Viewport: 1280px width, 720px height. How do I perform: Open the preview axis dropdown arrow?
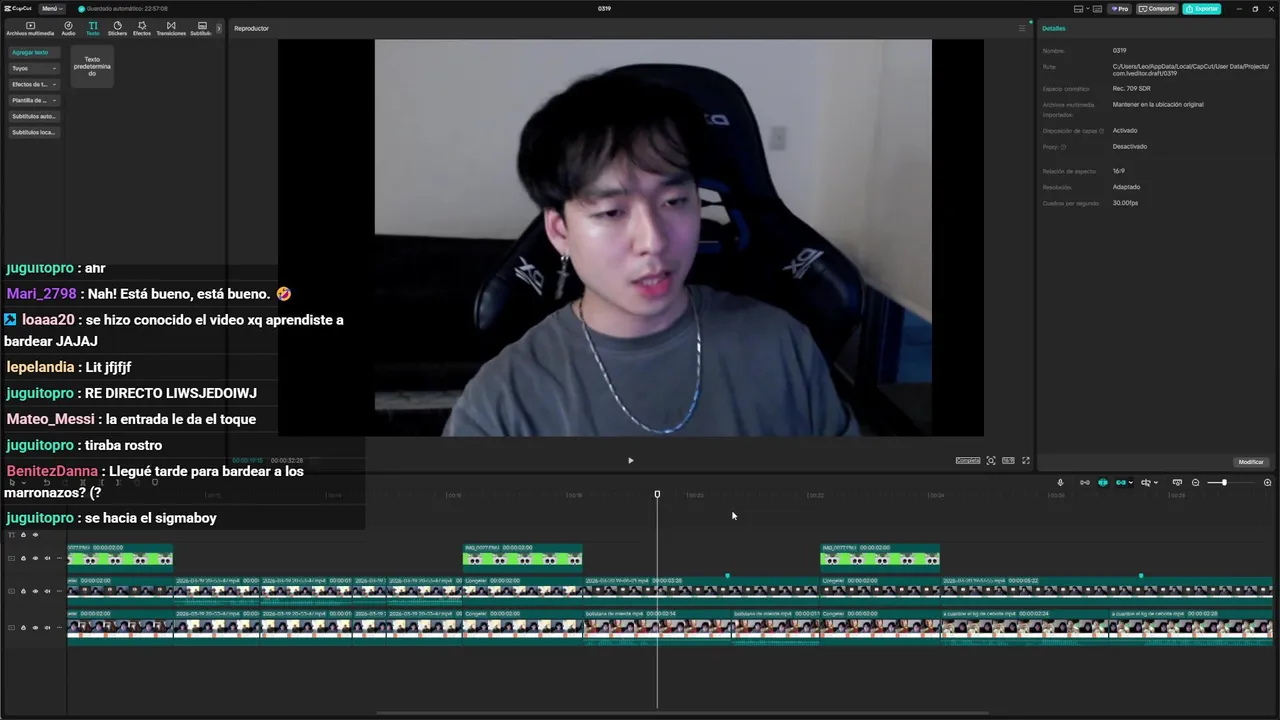coord(1156,483)
